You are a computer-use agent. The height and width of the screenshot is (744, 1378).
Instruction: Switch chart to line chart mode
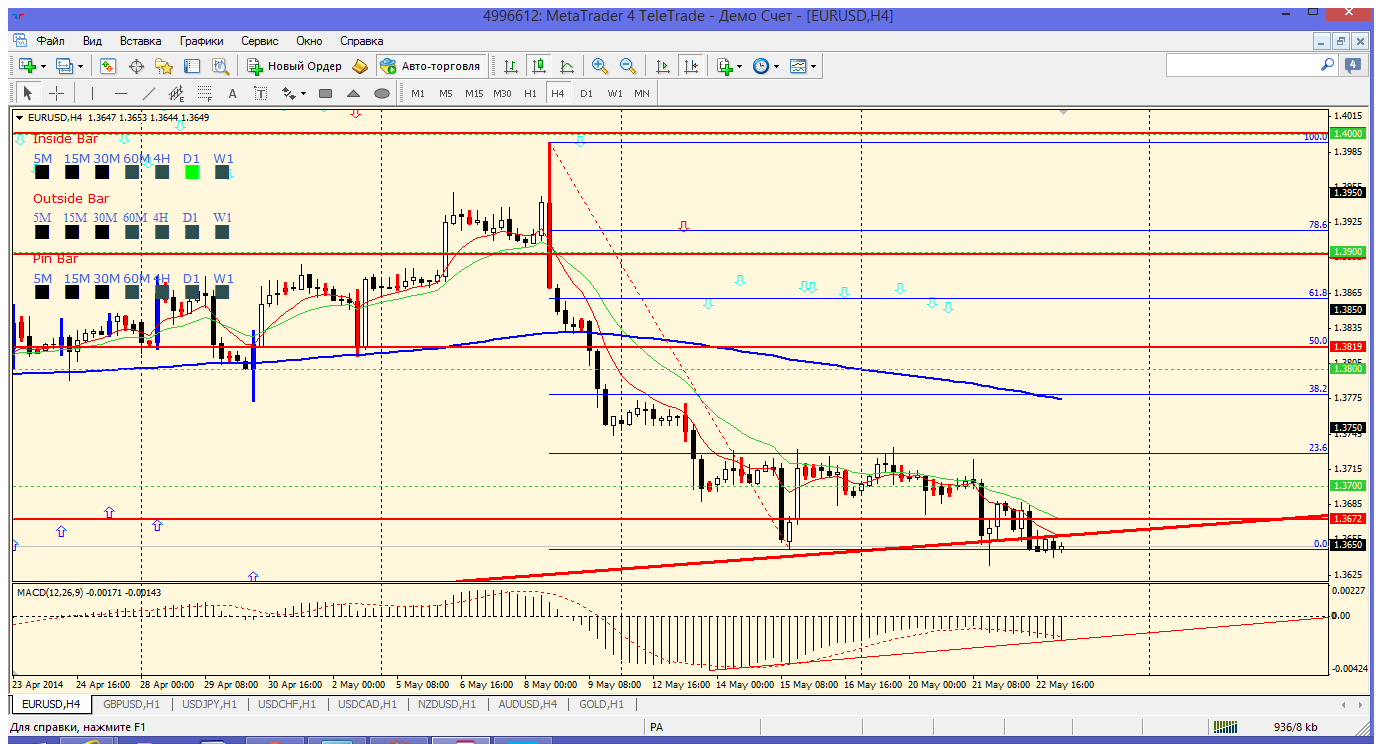567,66
